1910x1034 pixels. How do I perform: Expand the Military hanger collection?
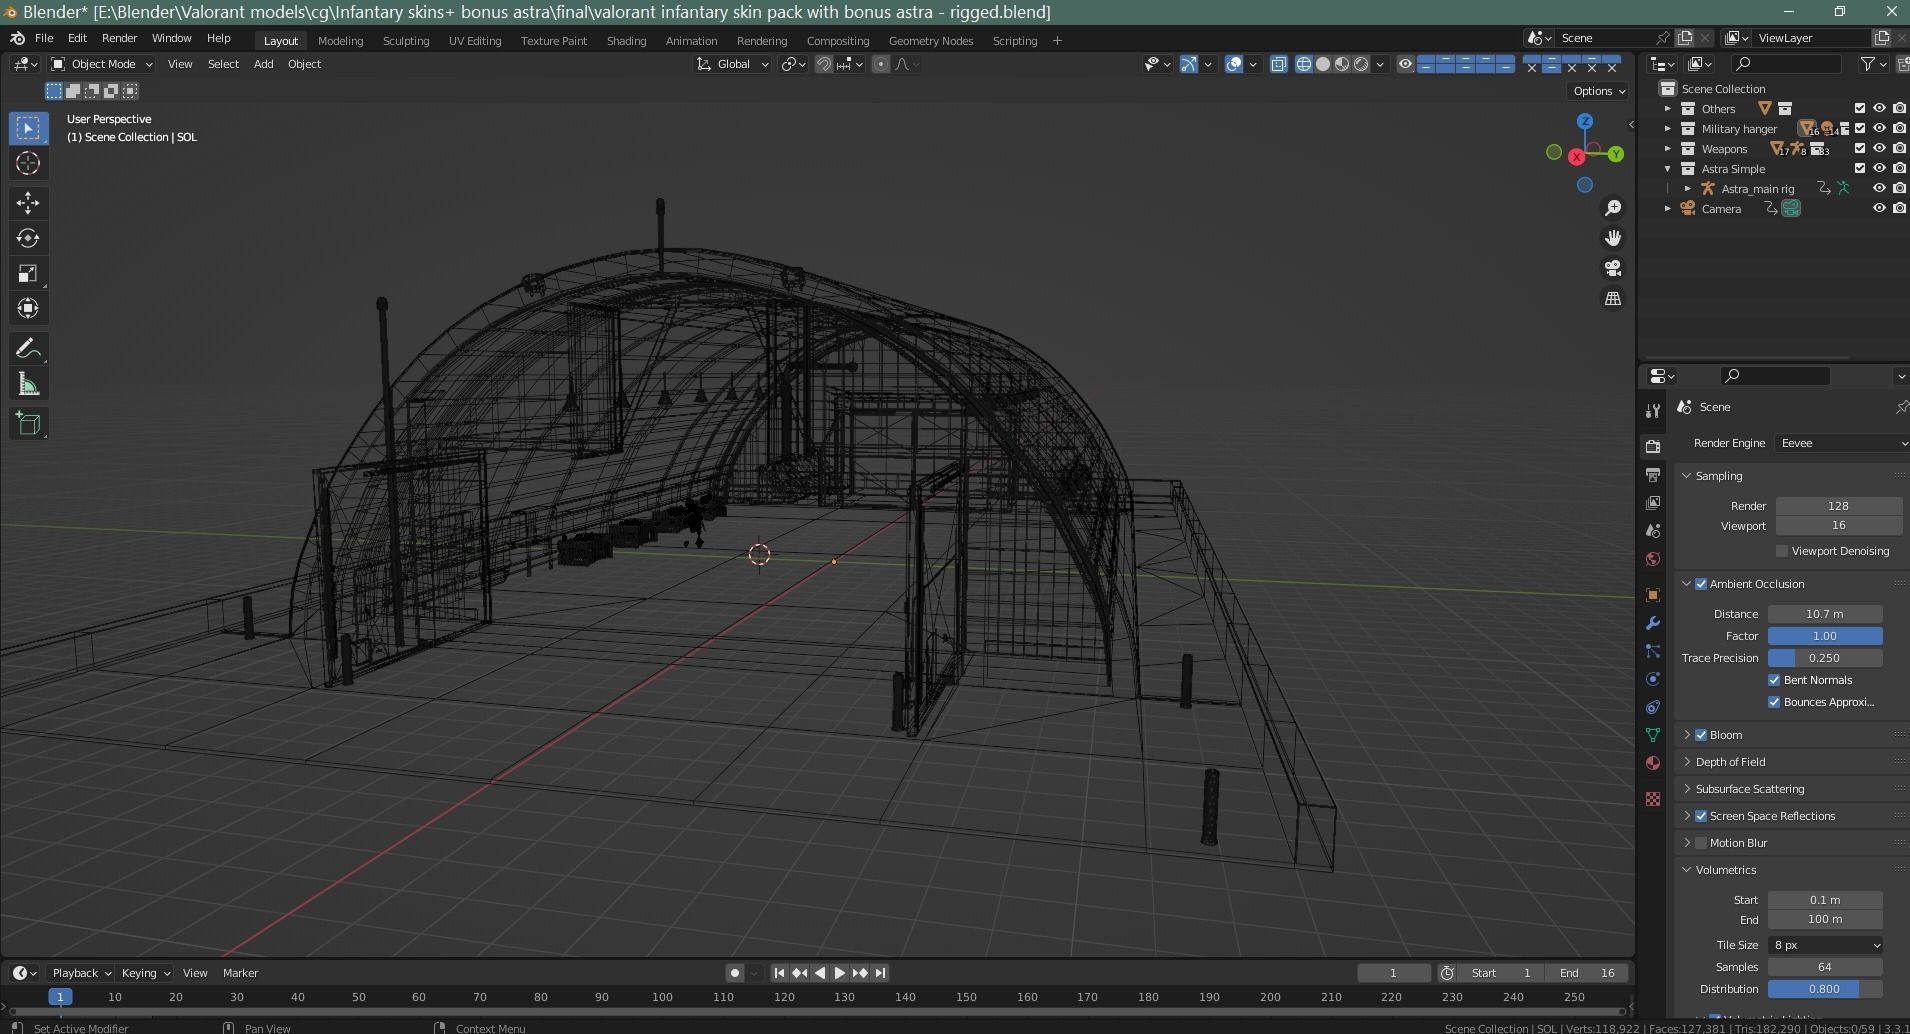click(1667, 129)
